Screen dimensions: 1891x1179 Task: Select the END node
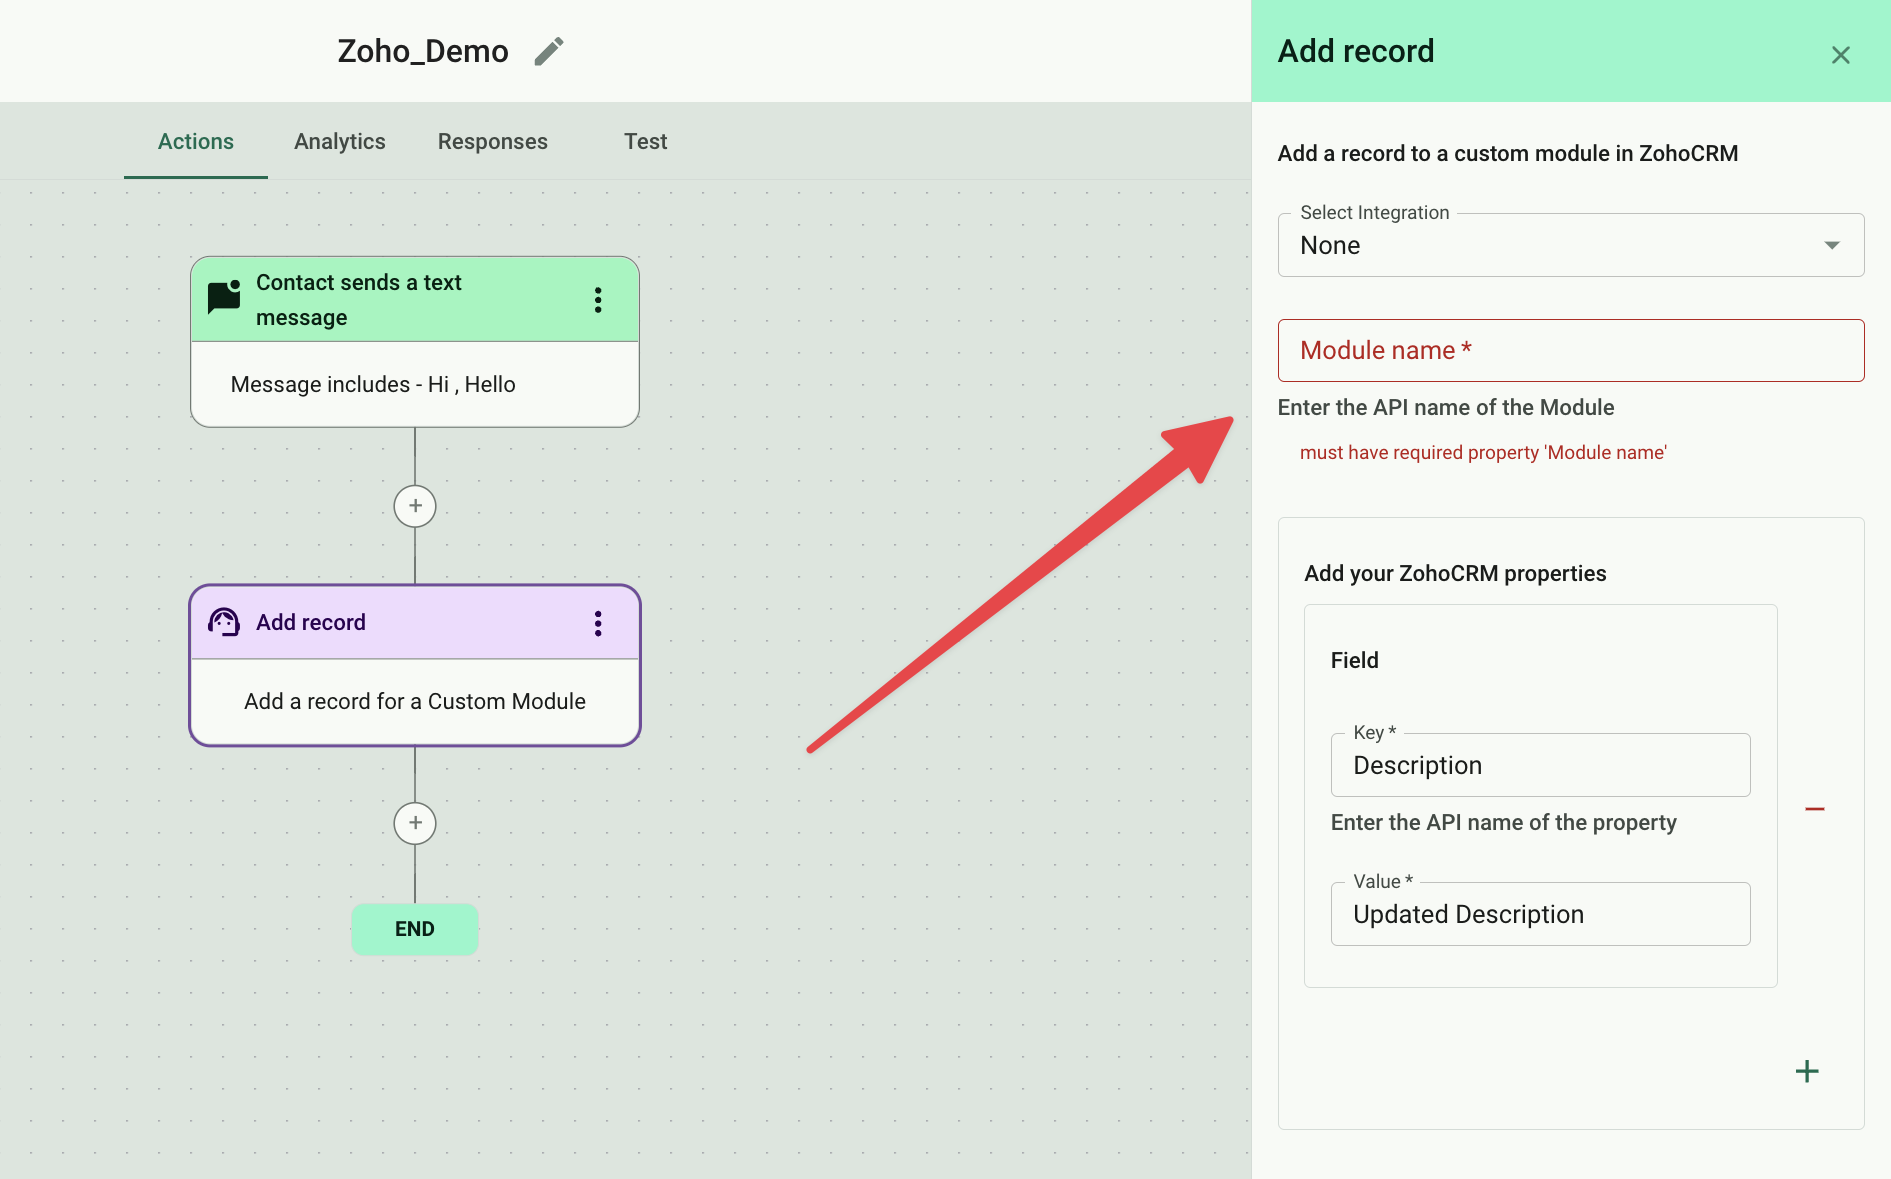pos(415,929)
